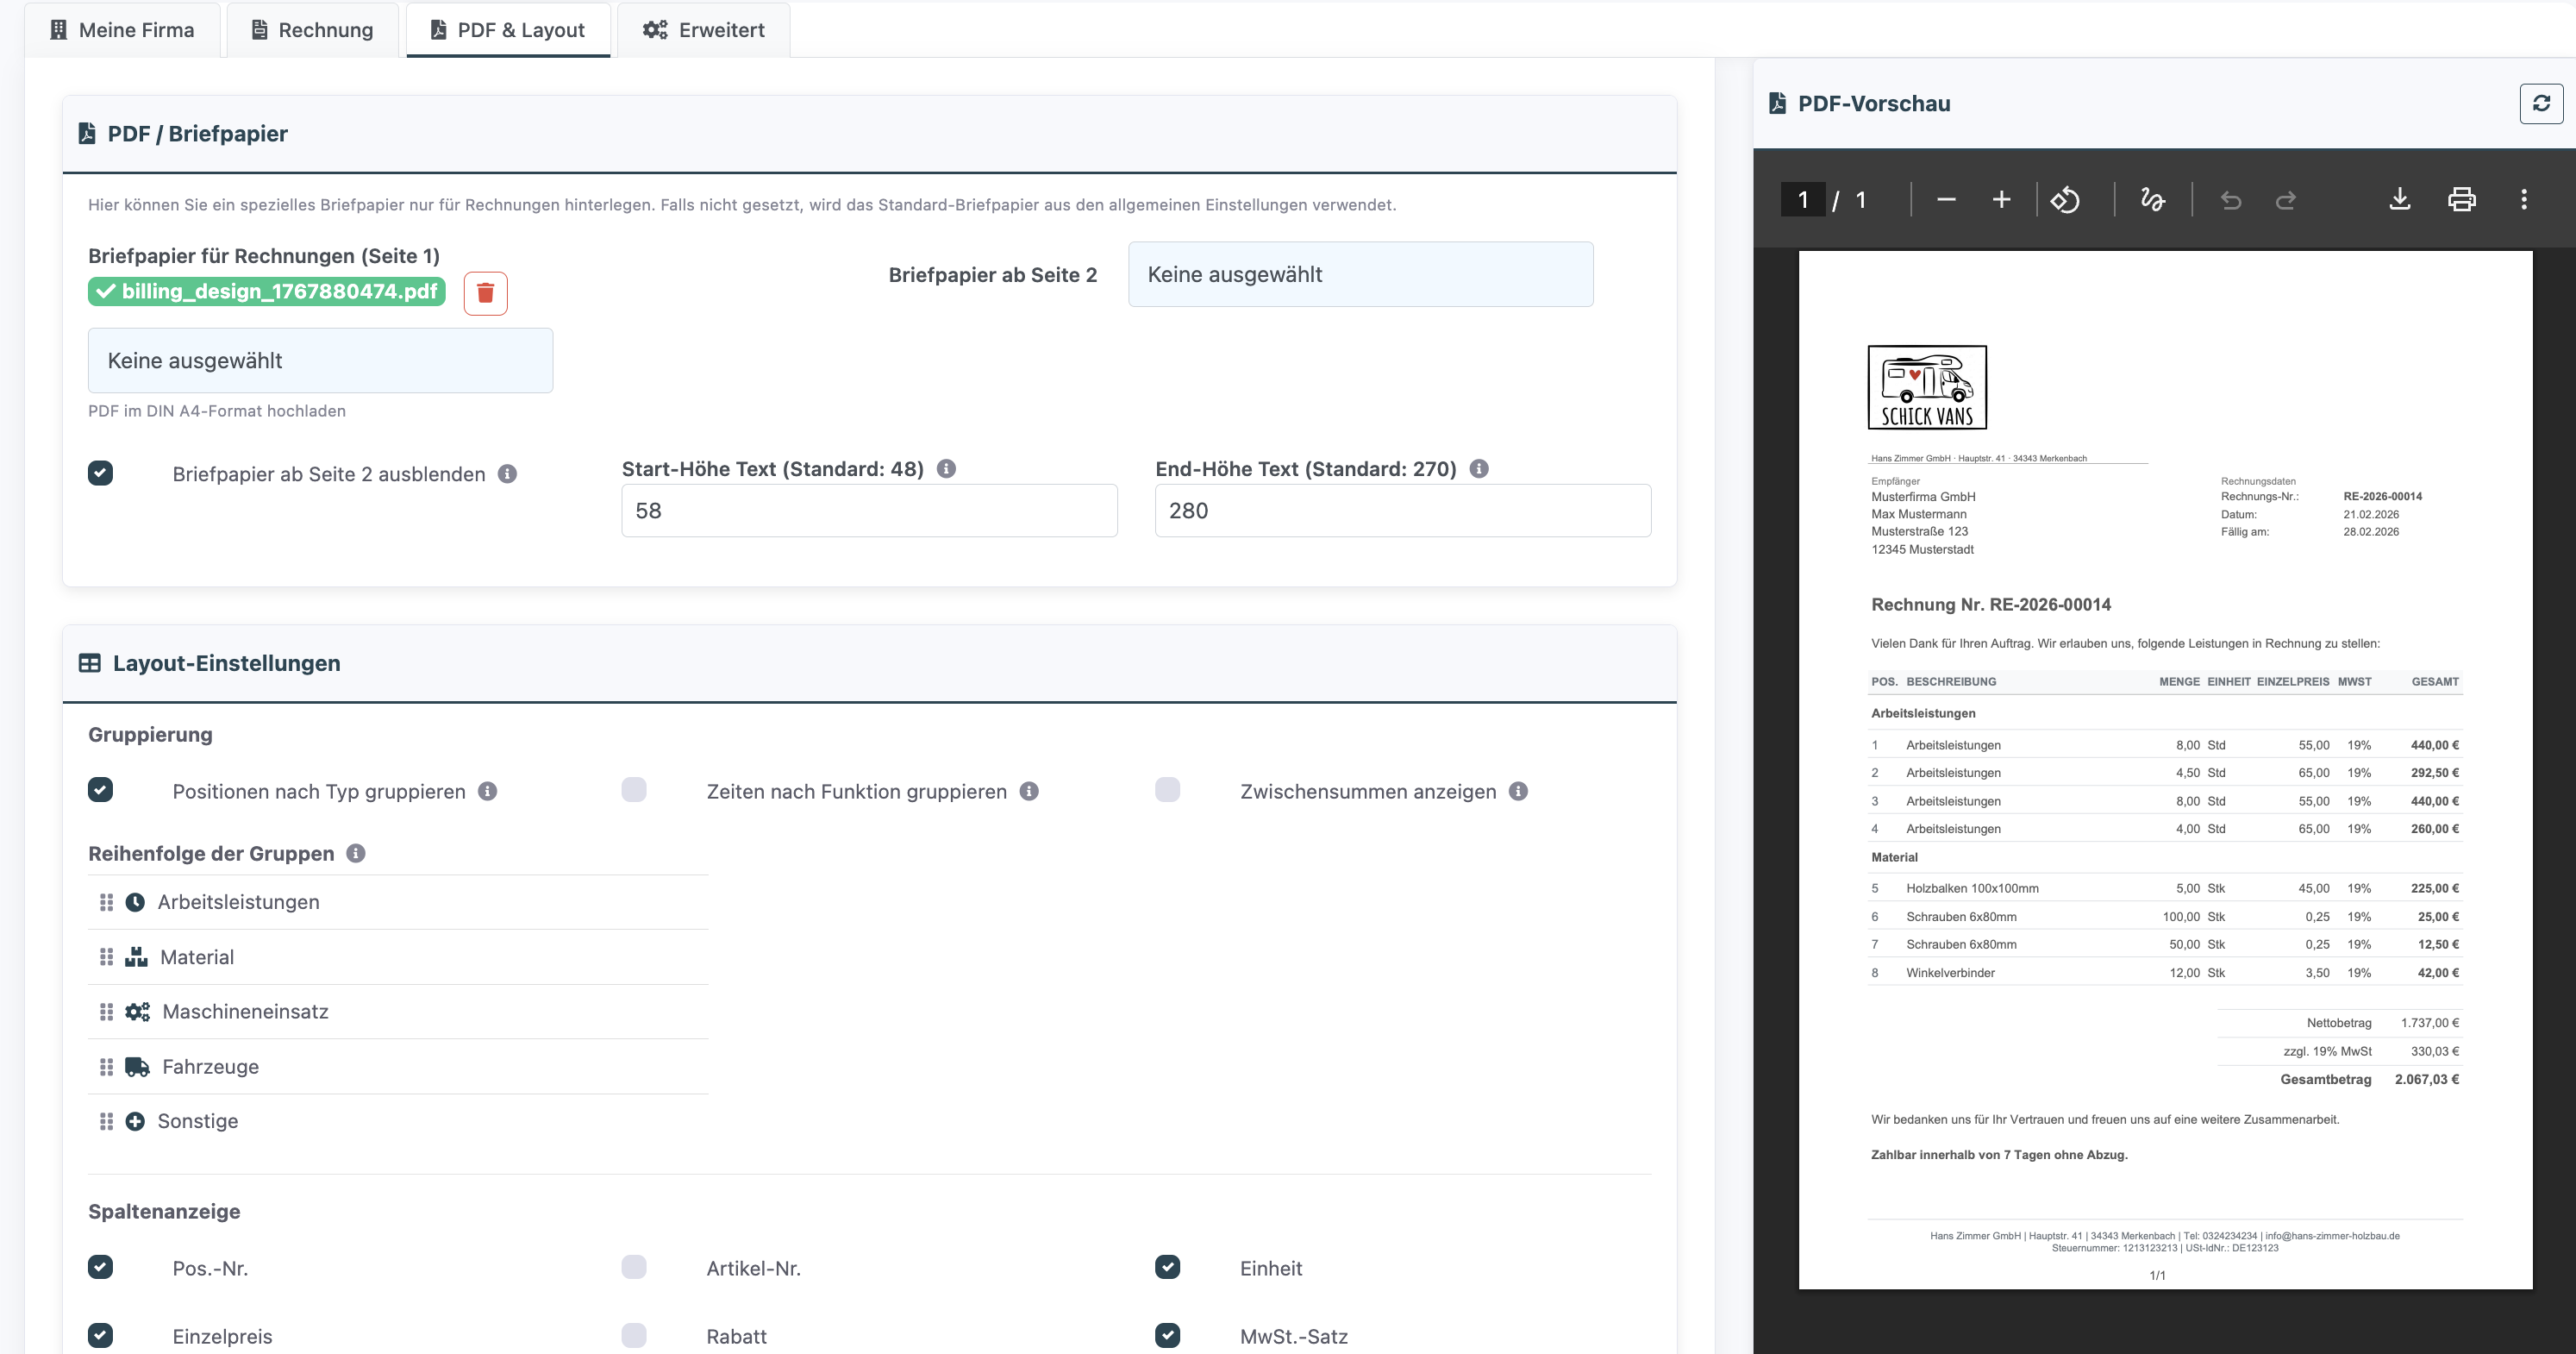Open the Seite 1 Briefpapier file selector
2576x1354 pixels.
[320, 360]
